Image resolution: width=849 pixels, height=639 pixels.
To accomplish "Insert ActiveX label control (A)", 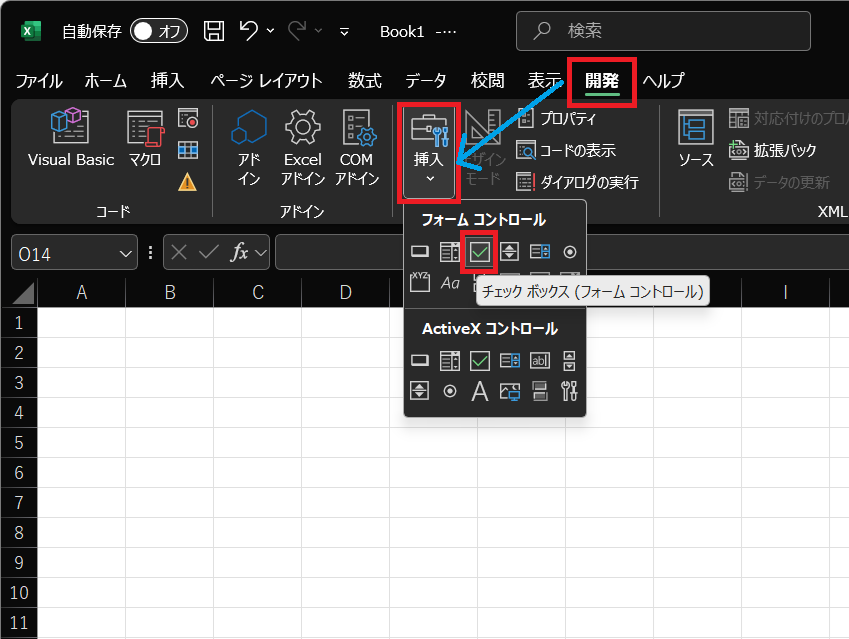I will pos(480,391).
